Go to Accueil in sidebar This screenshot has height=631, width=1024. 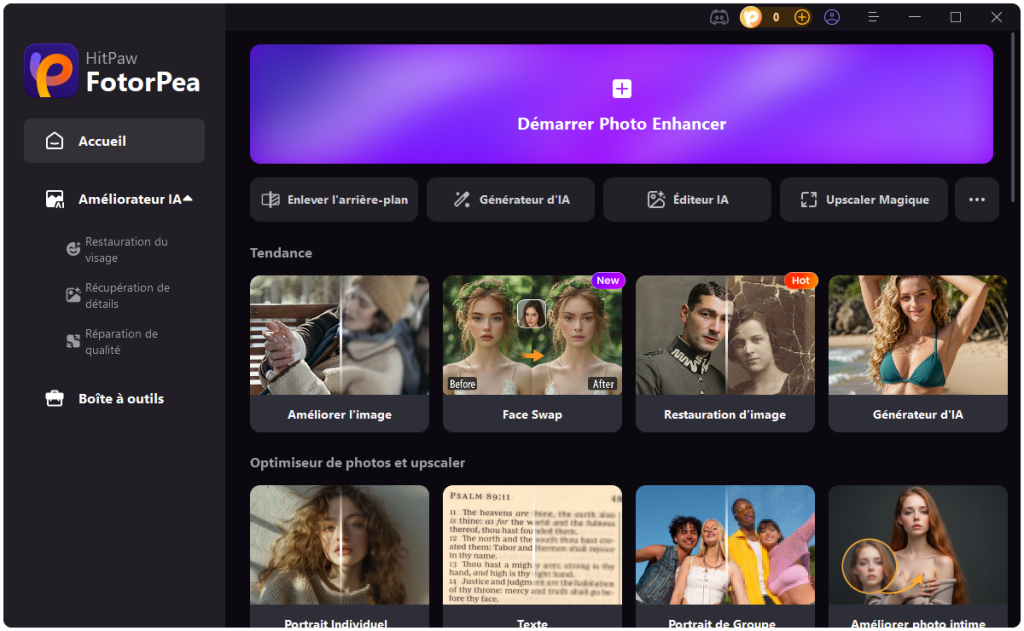pyautogui.click(x=114, y=141)
